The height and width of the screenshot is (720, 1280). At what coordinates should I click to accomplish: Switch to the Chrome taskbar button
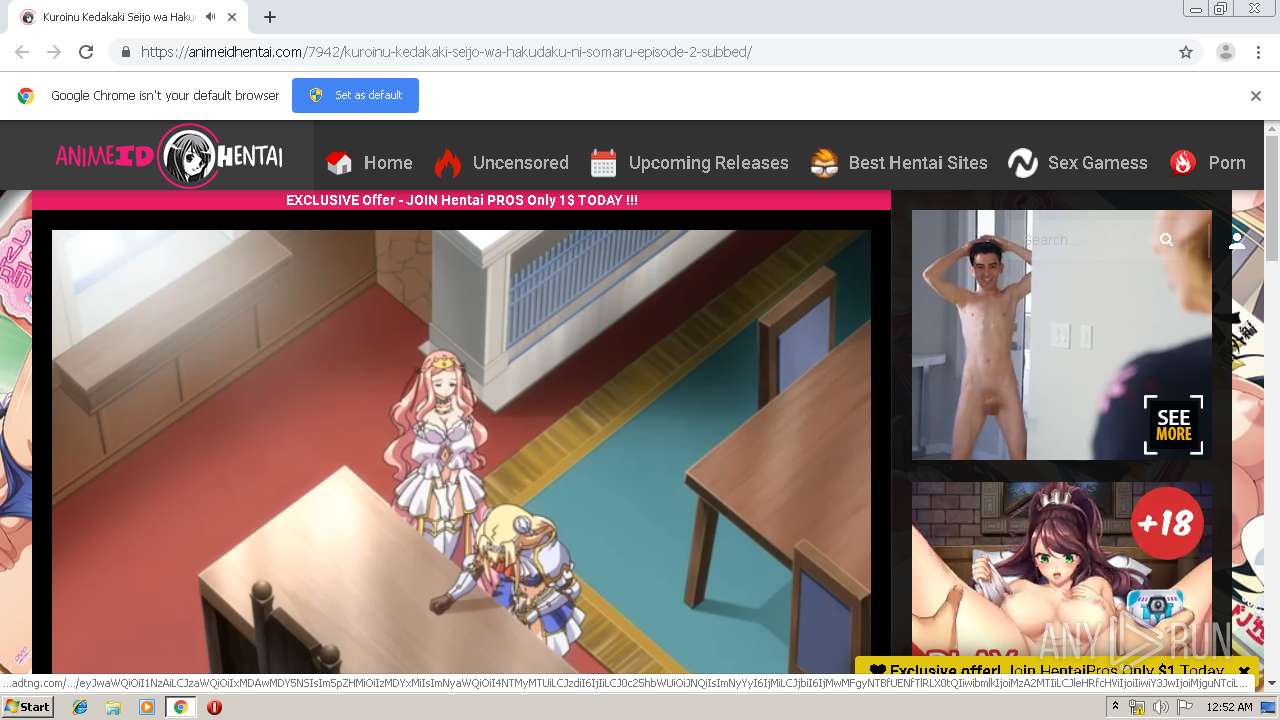[180, 707]
